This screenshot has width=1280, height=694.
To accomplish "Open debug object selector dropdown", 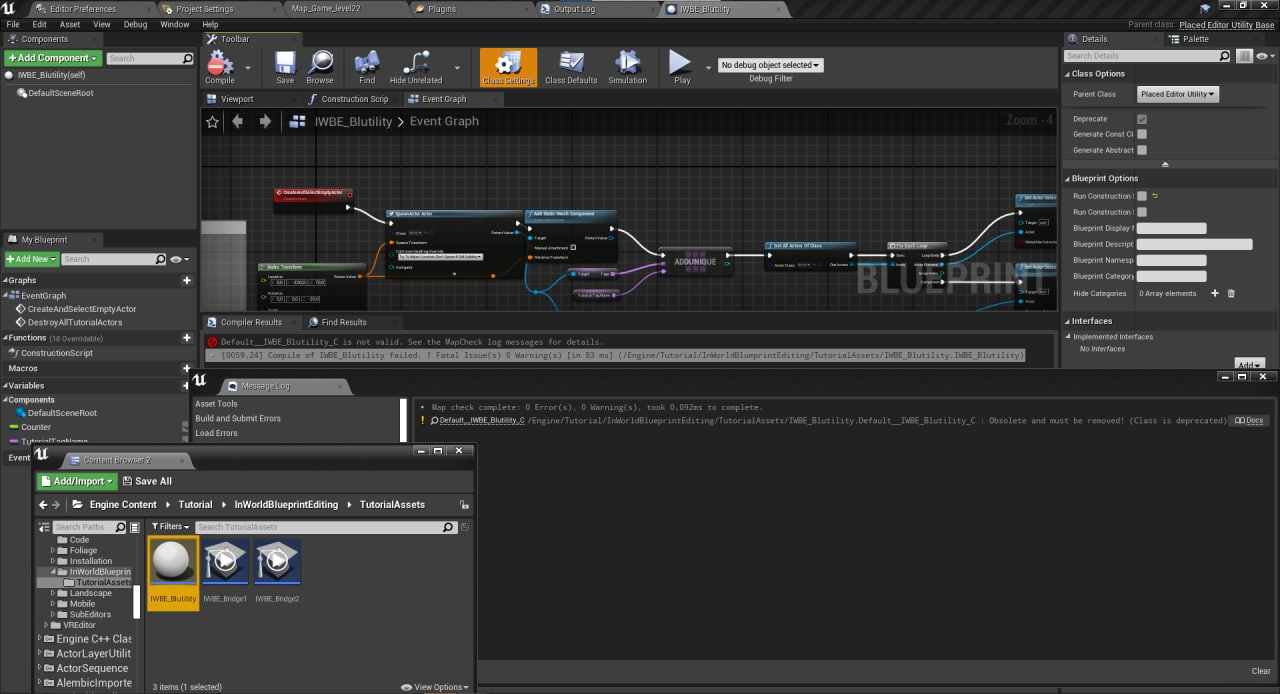I will point(770,65).
